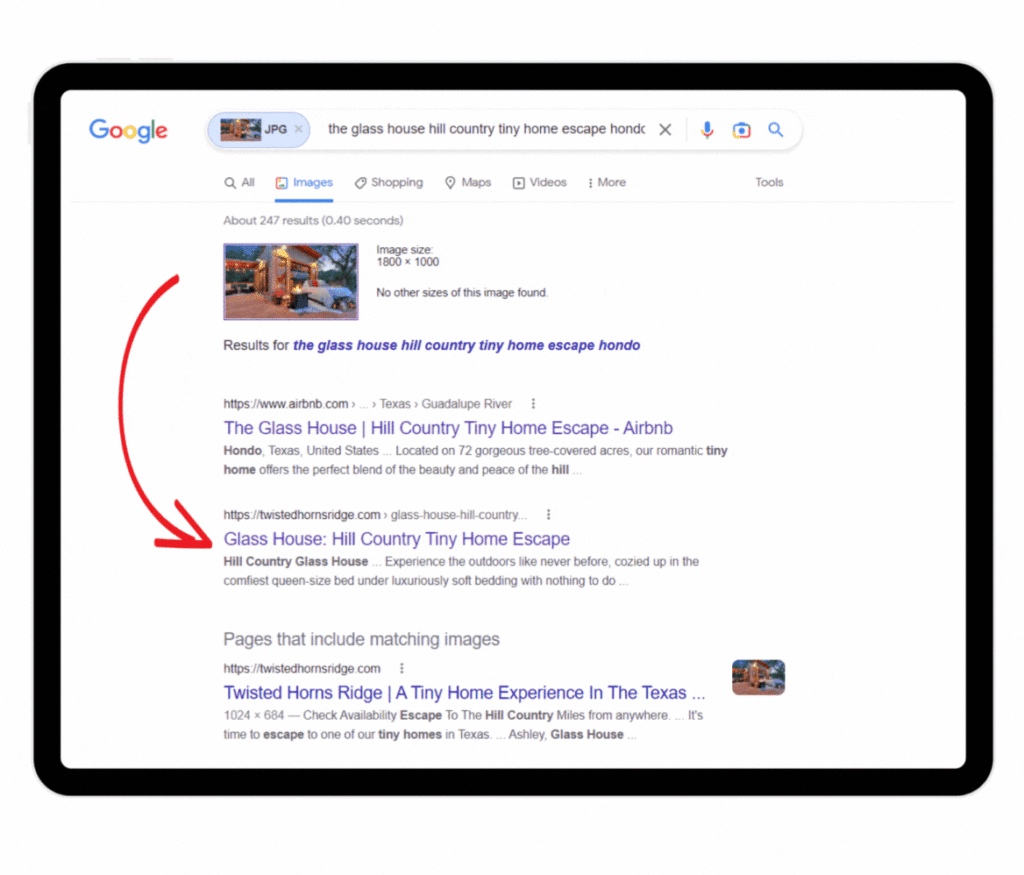Clear the search box text
1024x875 pixels.
(665, 130)
